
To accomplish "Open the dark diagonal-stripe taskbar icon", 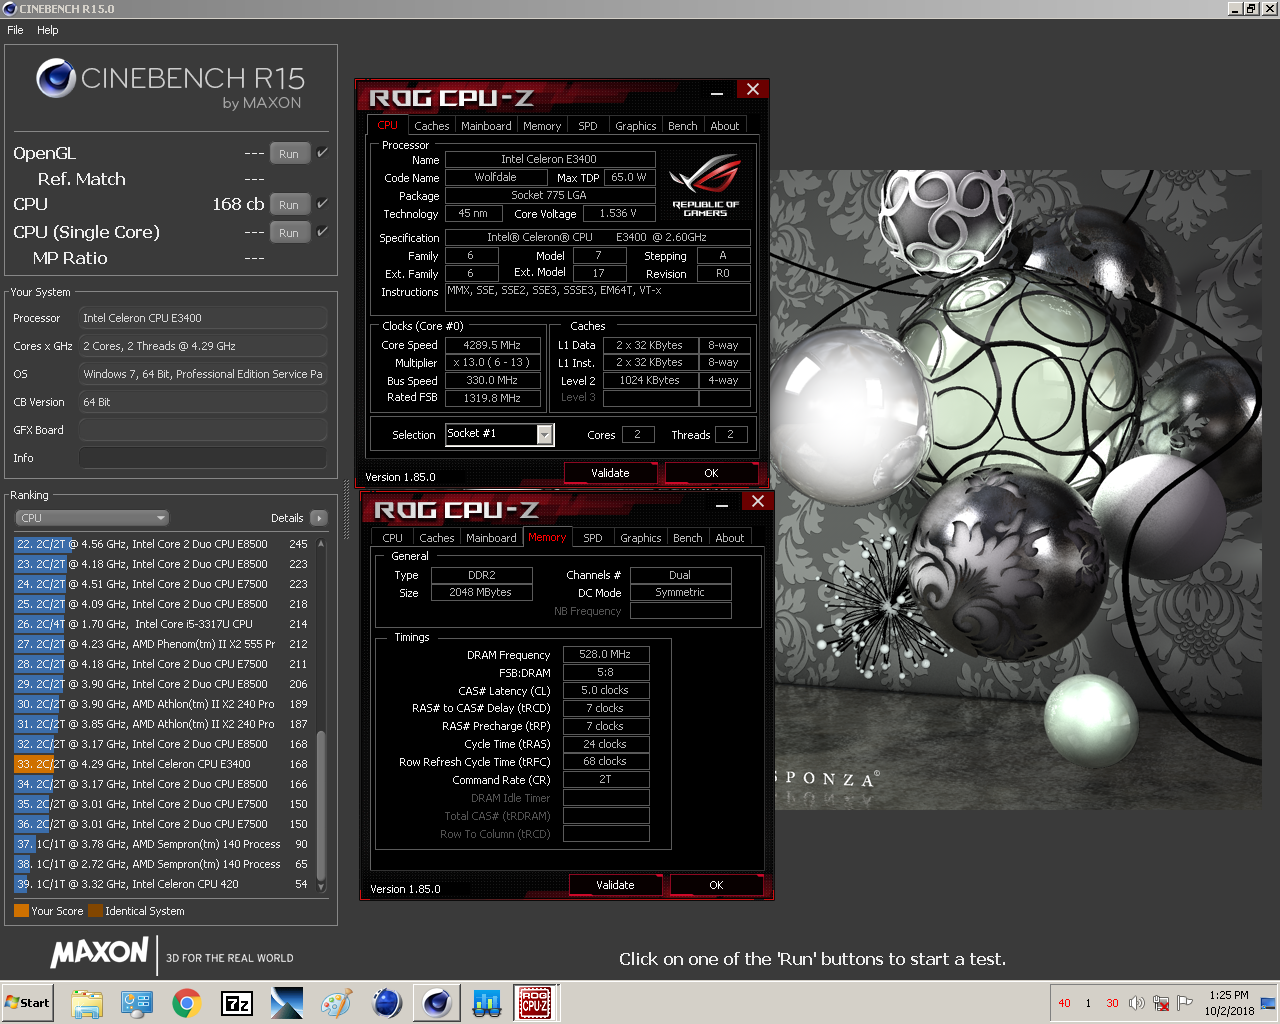I will tap(287, 1003).
